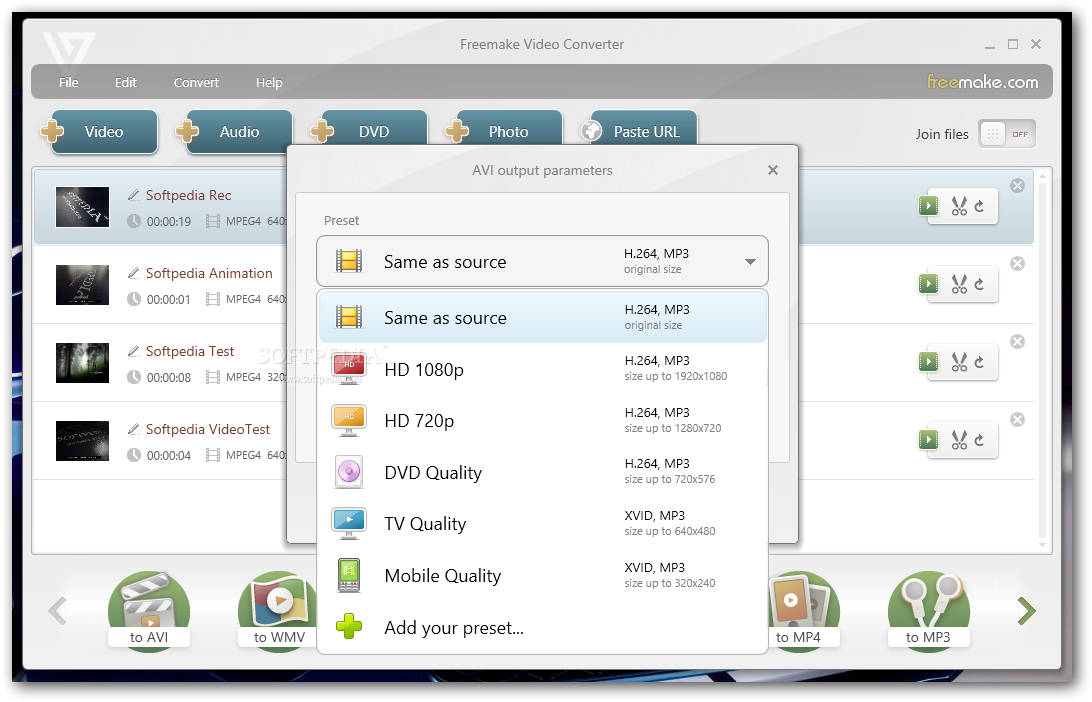
Task: Click the Softpedia Animation thumbnail
Action: click(82, 285)
